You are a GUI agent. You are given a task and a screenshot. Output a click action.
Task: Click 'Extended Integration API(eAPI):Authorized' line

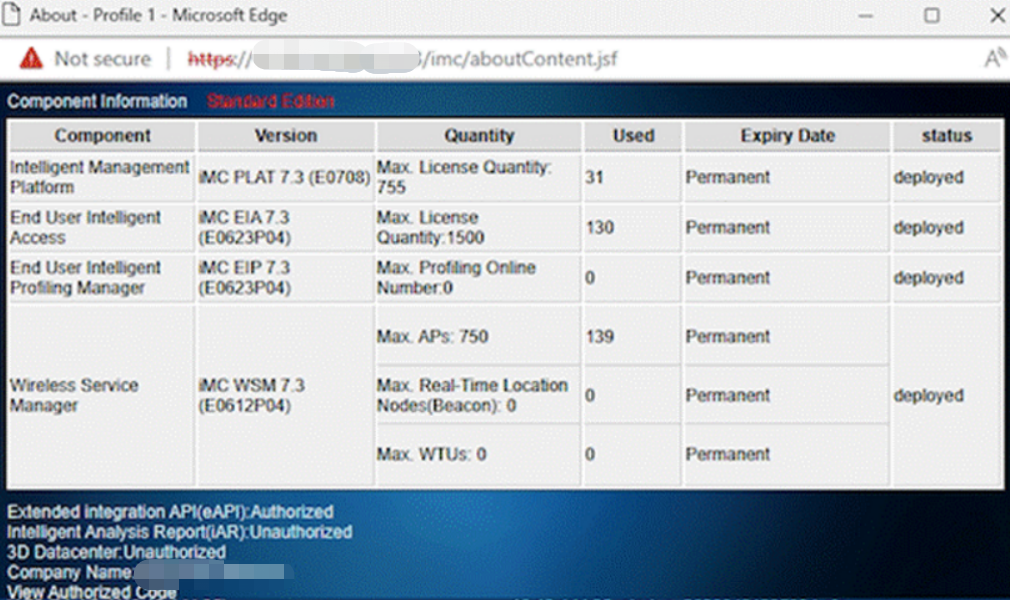coord(170,512)
